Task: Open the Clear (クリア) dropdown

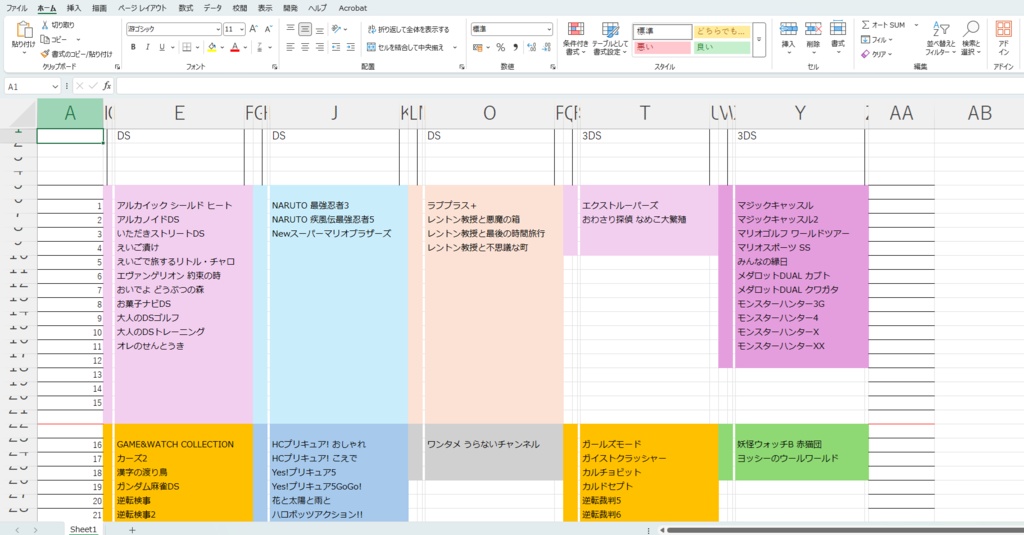Action: [876, 54]
